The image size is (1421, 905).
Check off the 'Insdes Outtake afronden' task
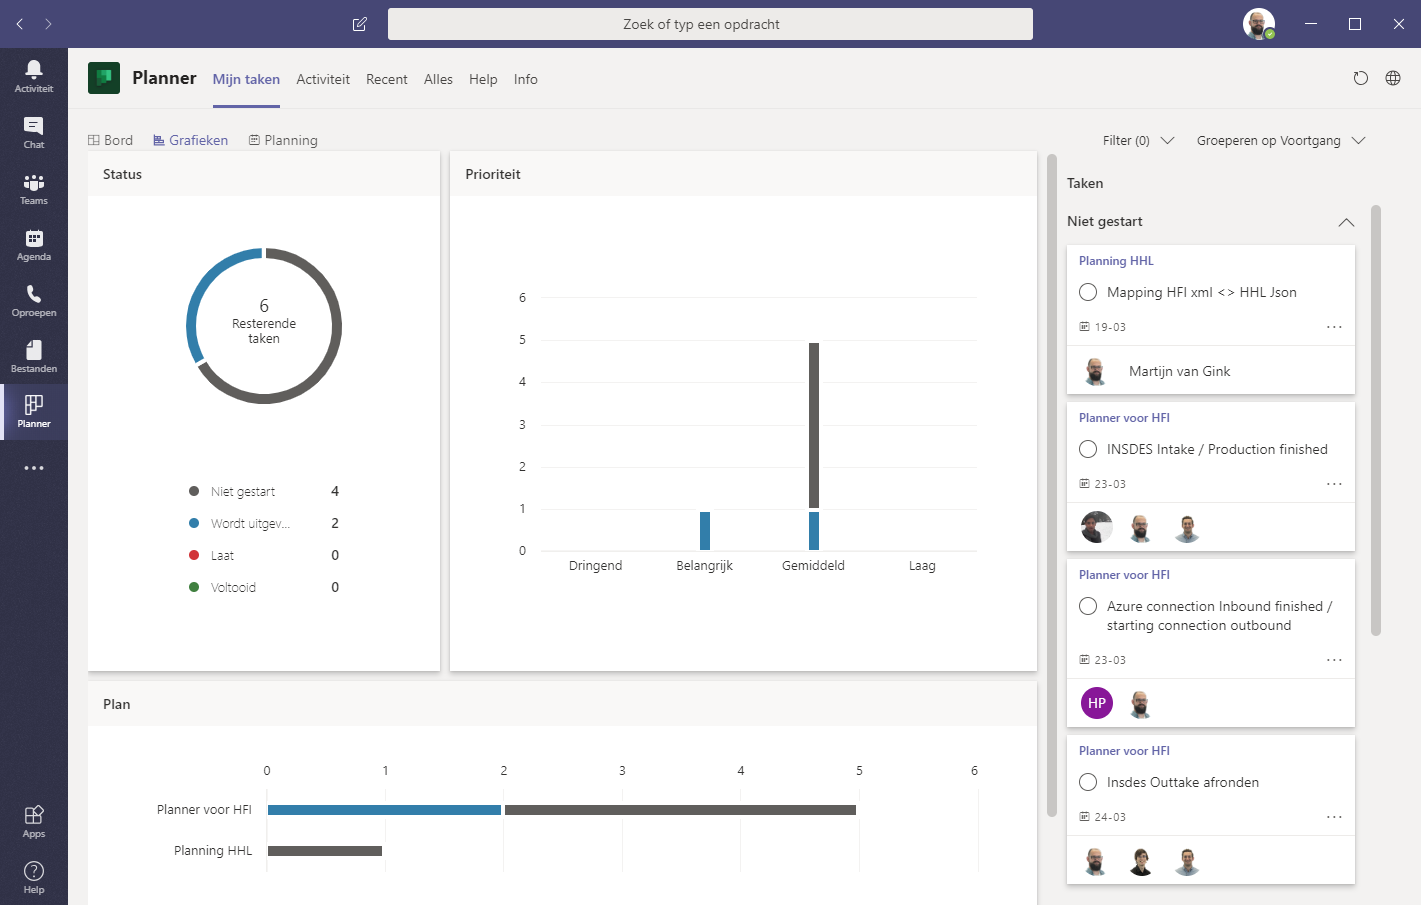[x=1088, y=782]
